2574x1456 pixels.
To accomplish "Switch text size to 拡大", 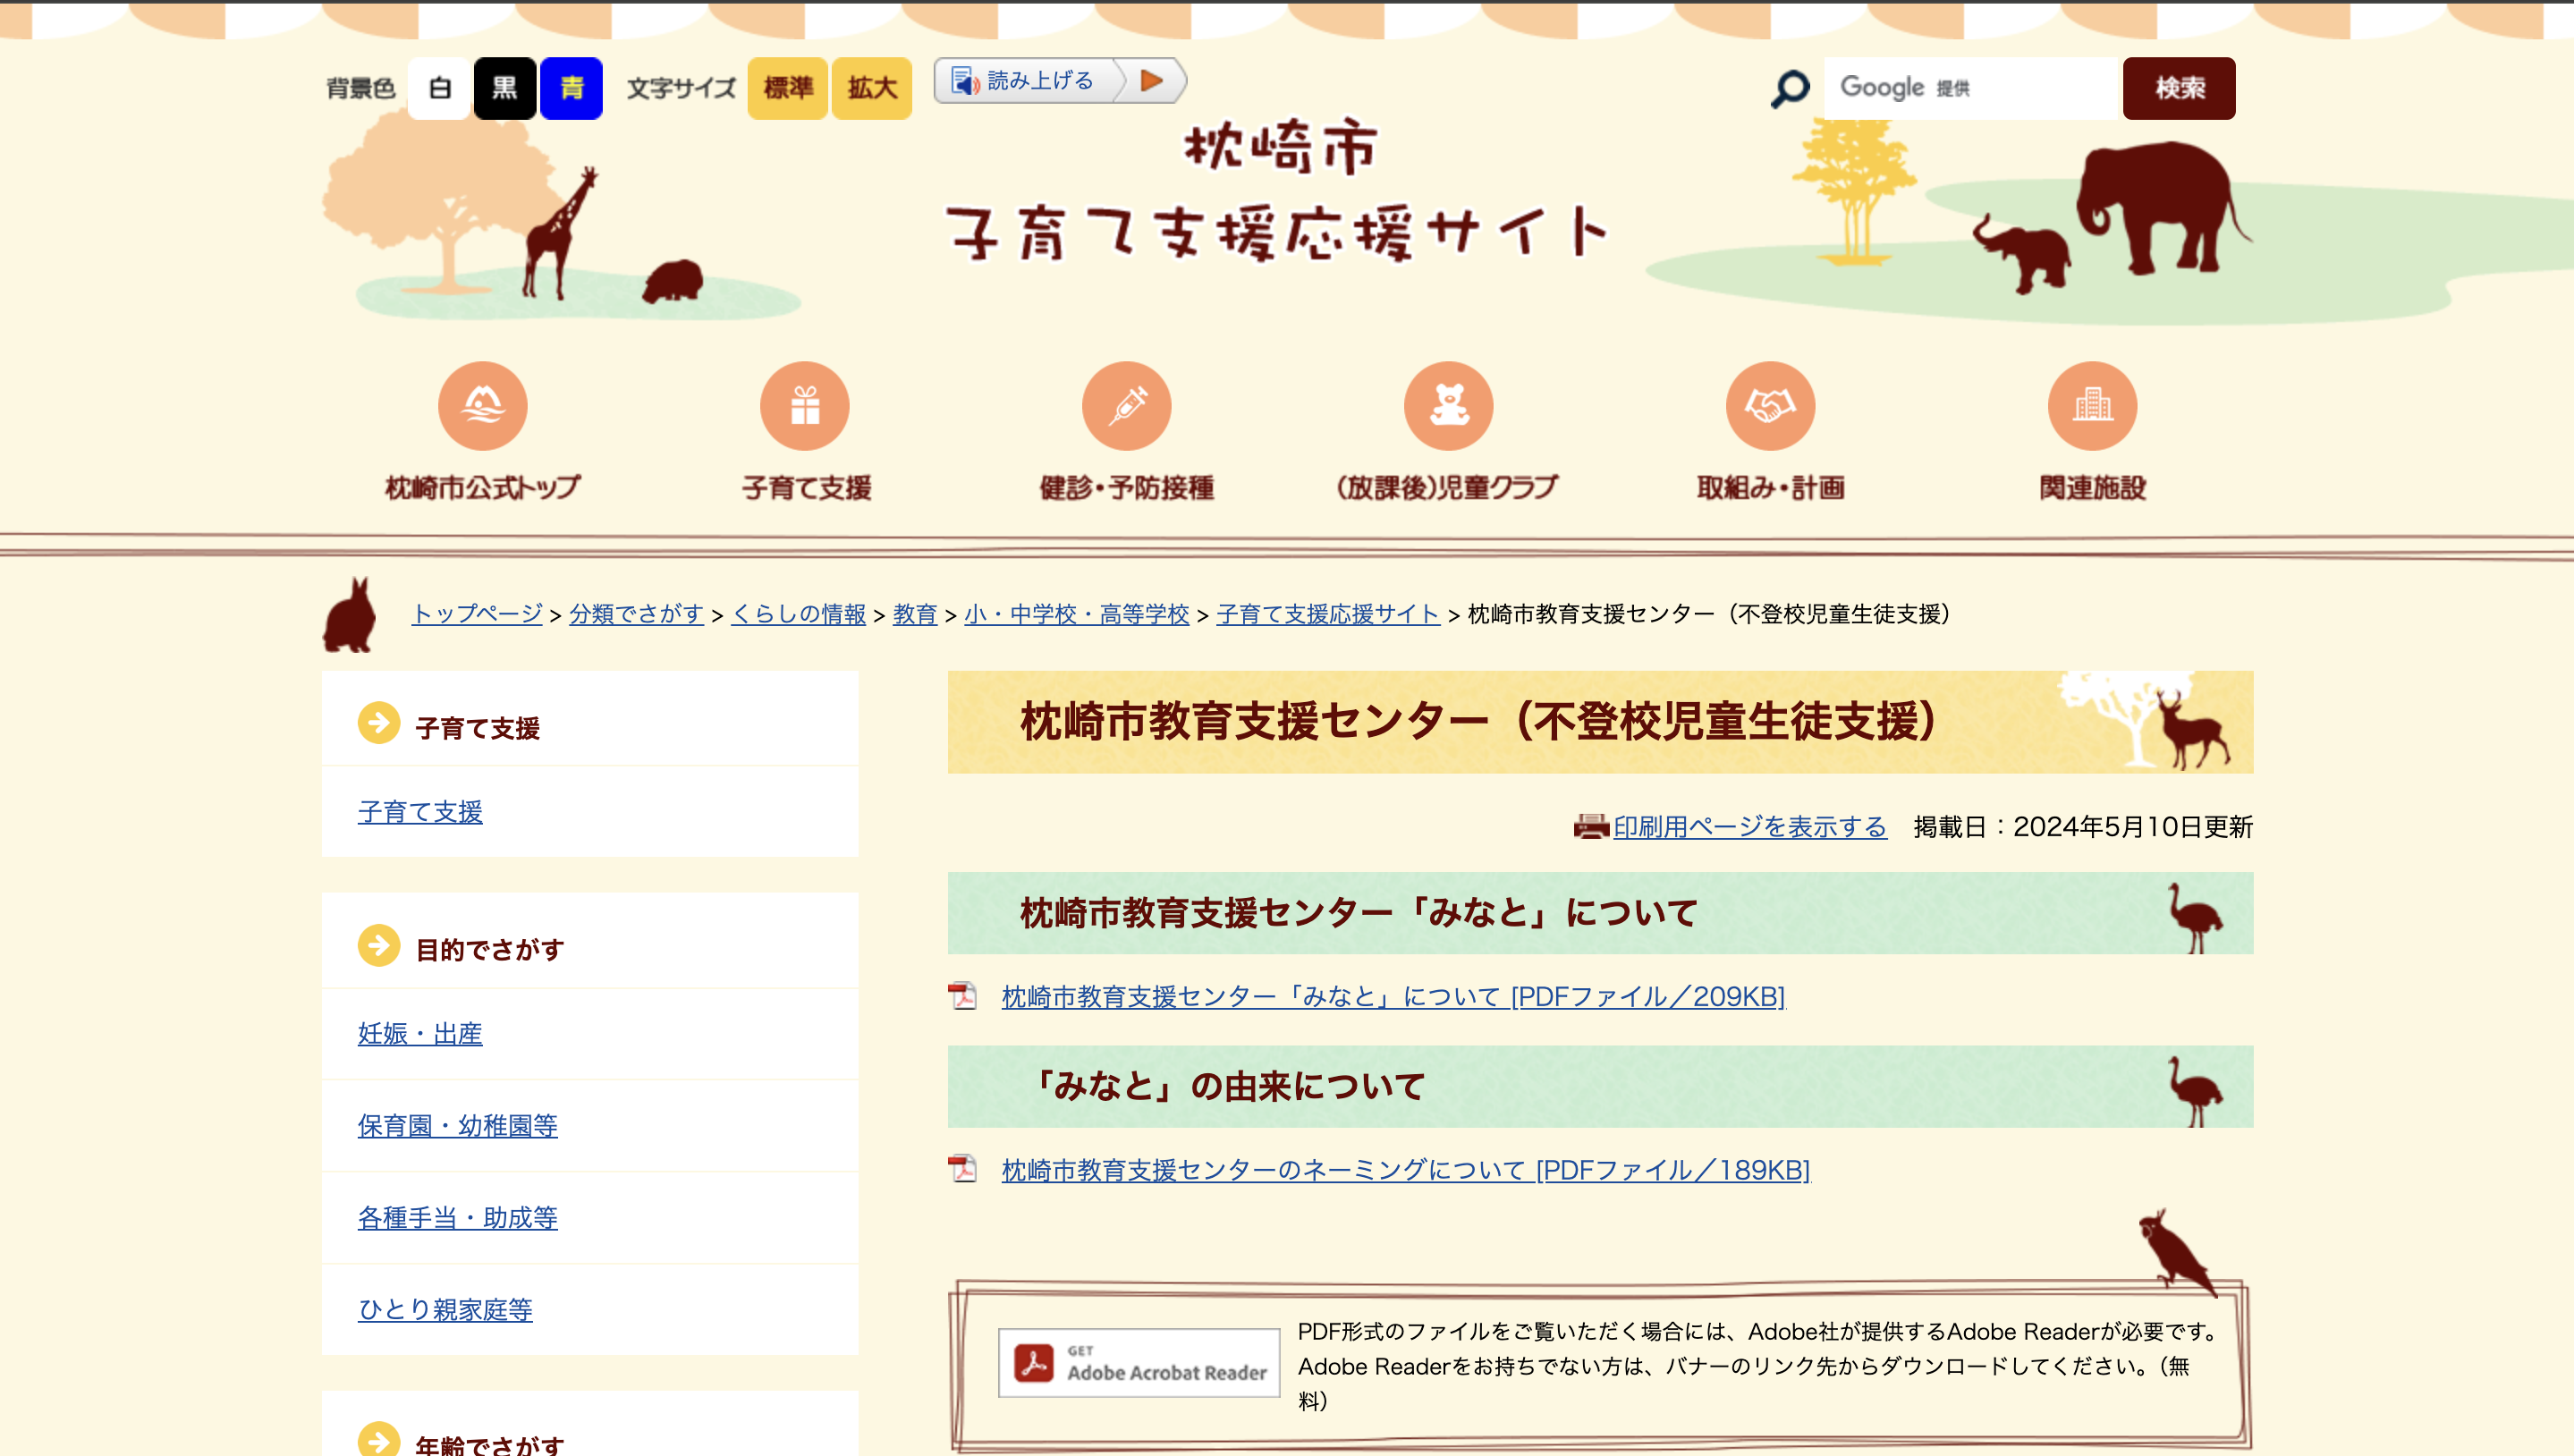I will (x=872, y=88).
